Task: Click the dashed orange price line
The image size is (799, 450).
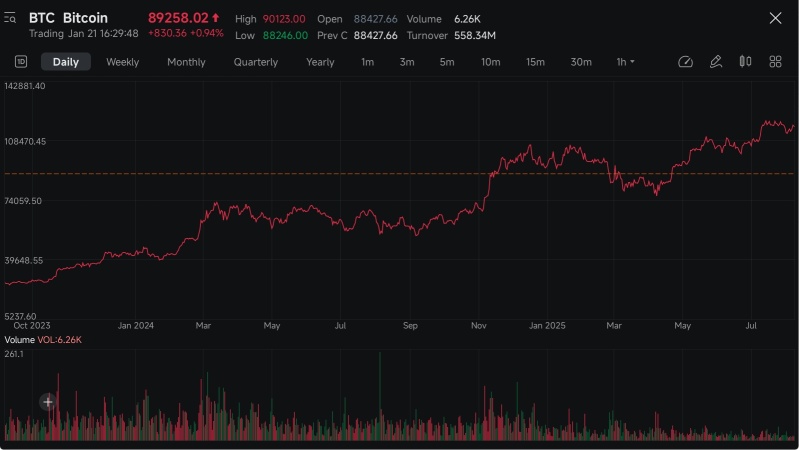Action: coord(399,174)
